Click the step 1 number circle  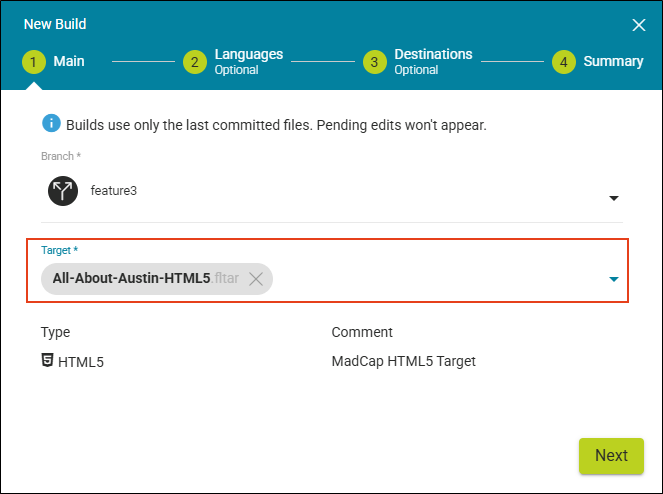click(x=35, y=62)
